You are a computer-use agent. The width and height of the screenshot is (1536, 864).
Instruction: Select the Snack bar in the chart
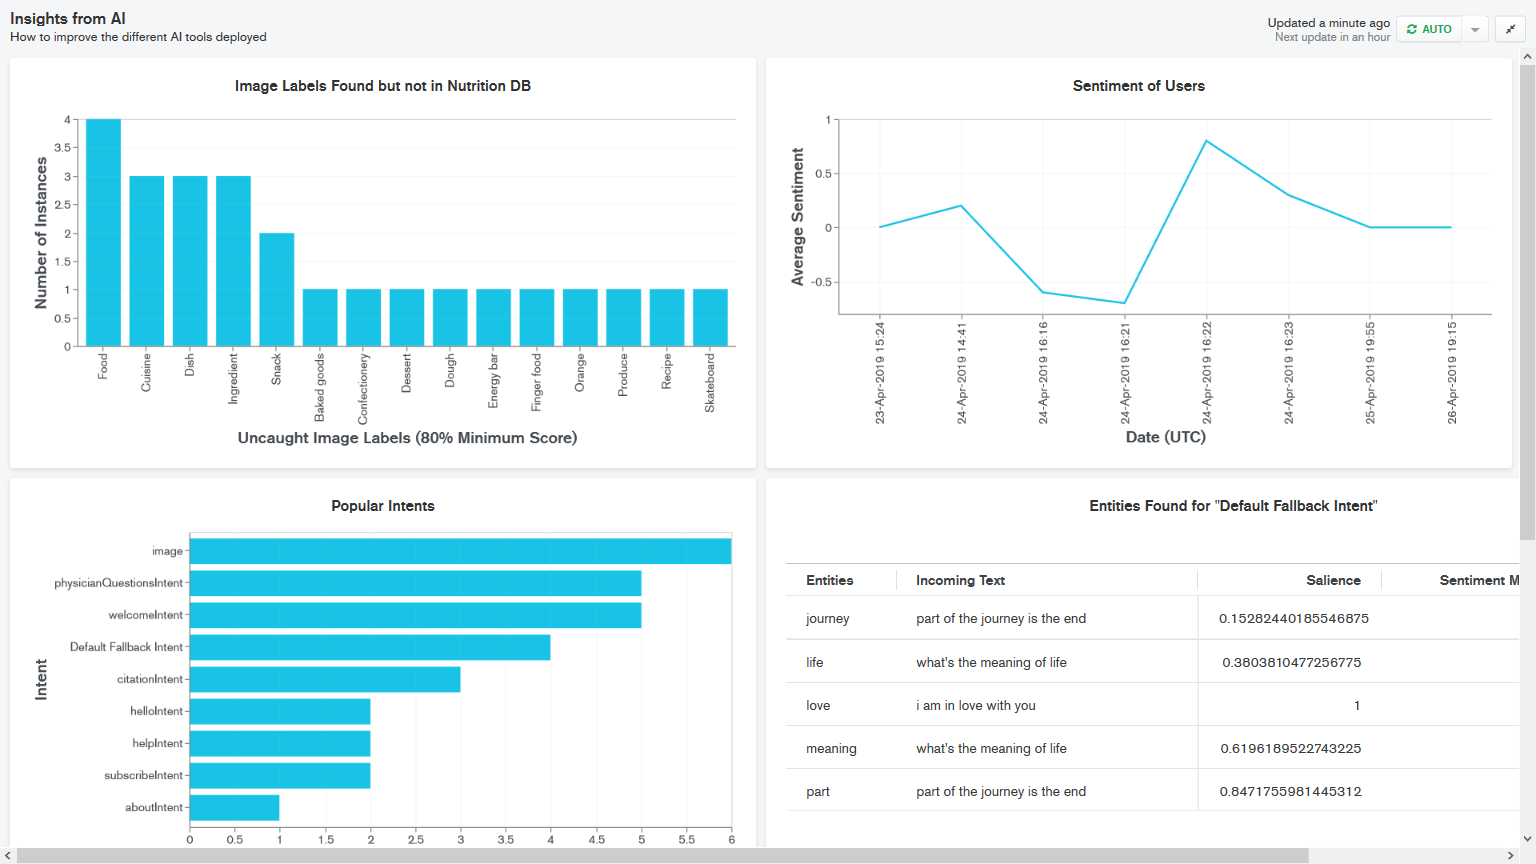click(277, 290)
